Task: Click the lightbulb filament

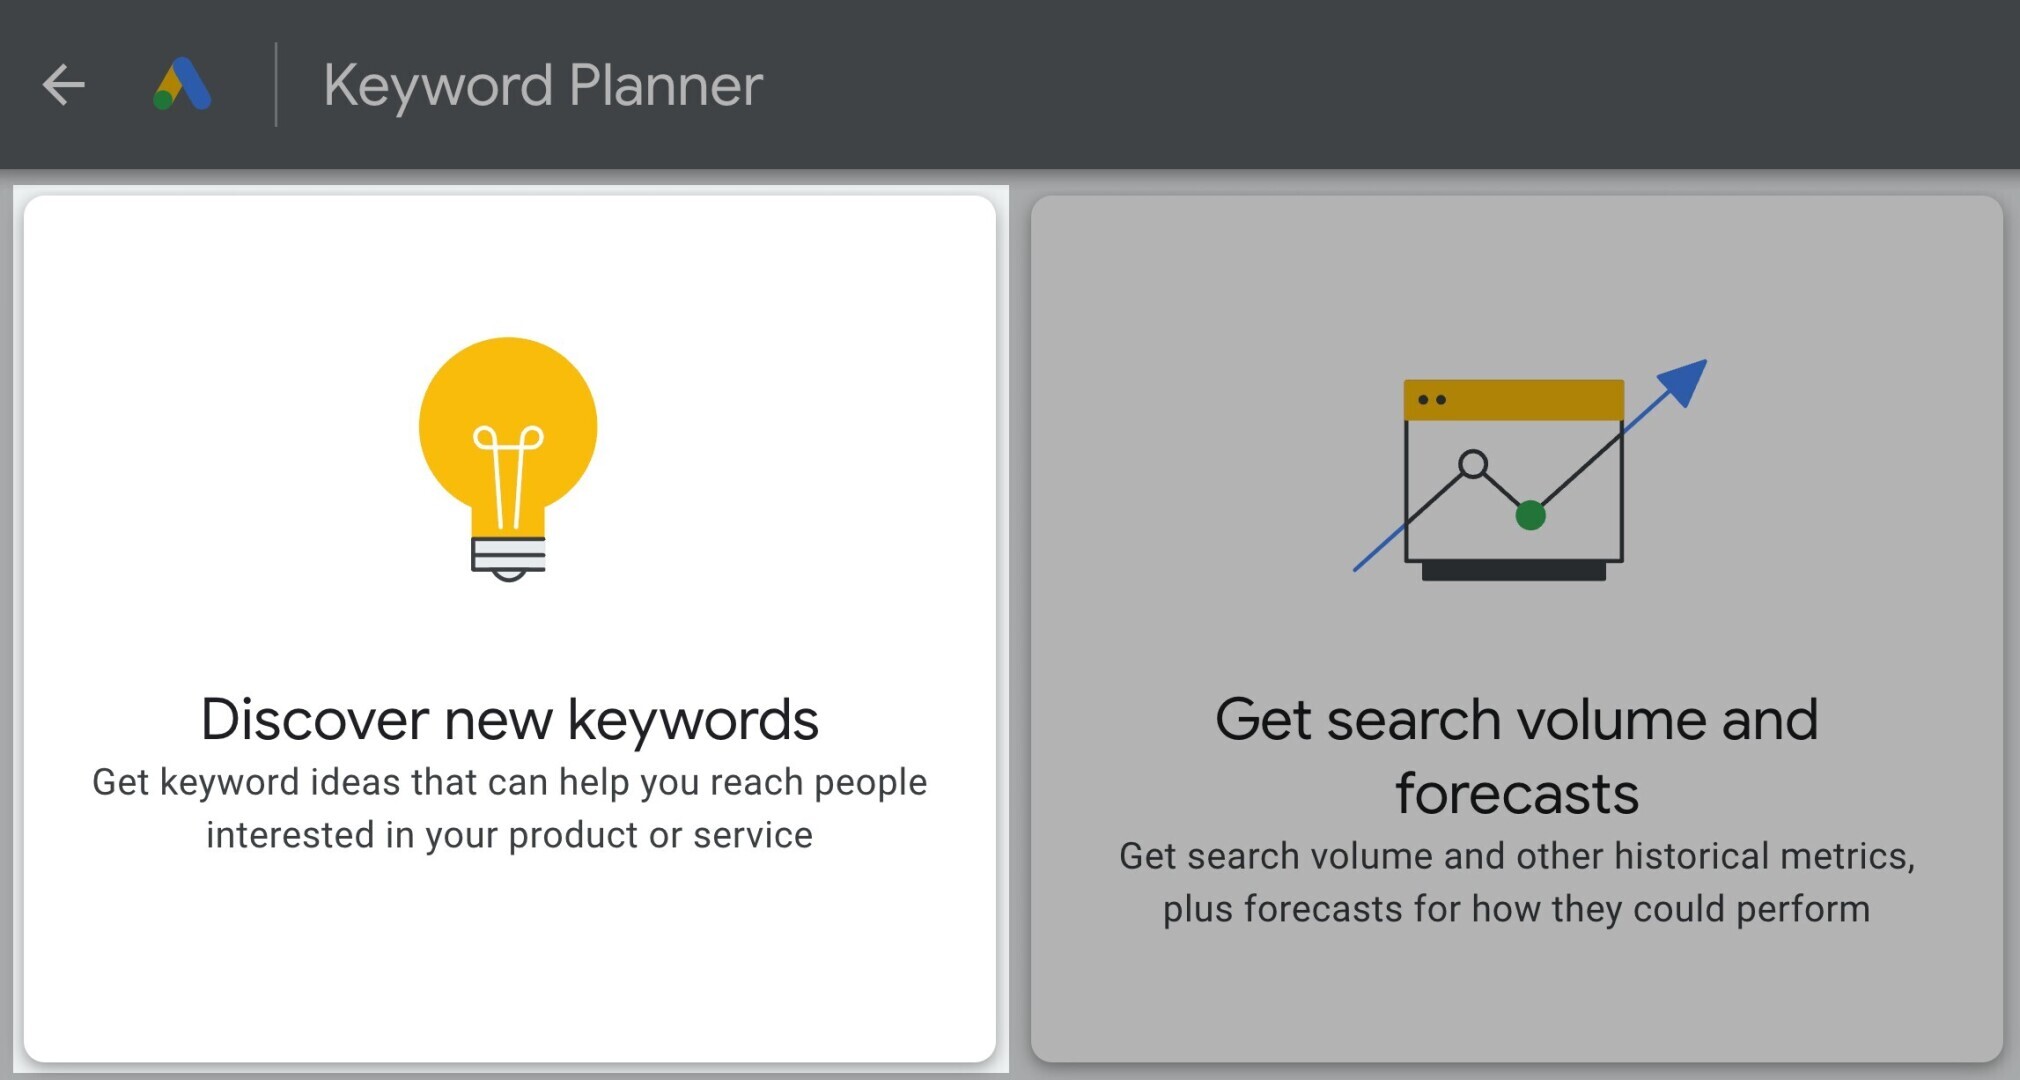Action: 508,477
